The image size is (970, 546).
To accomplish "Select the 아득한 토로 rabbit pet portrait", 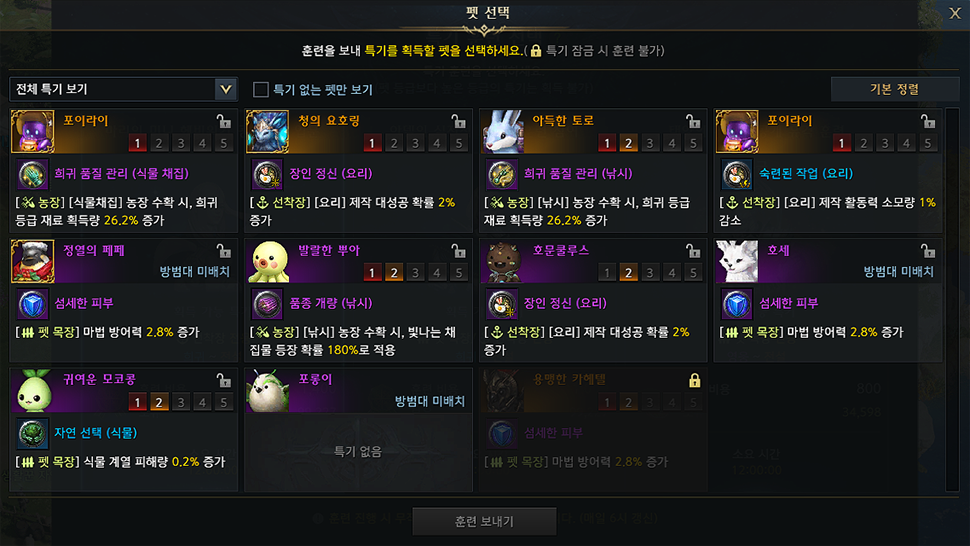I will click(x=502, y=132).
